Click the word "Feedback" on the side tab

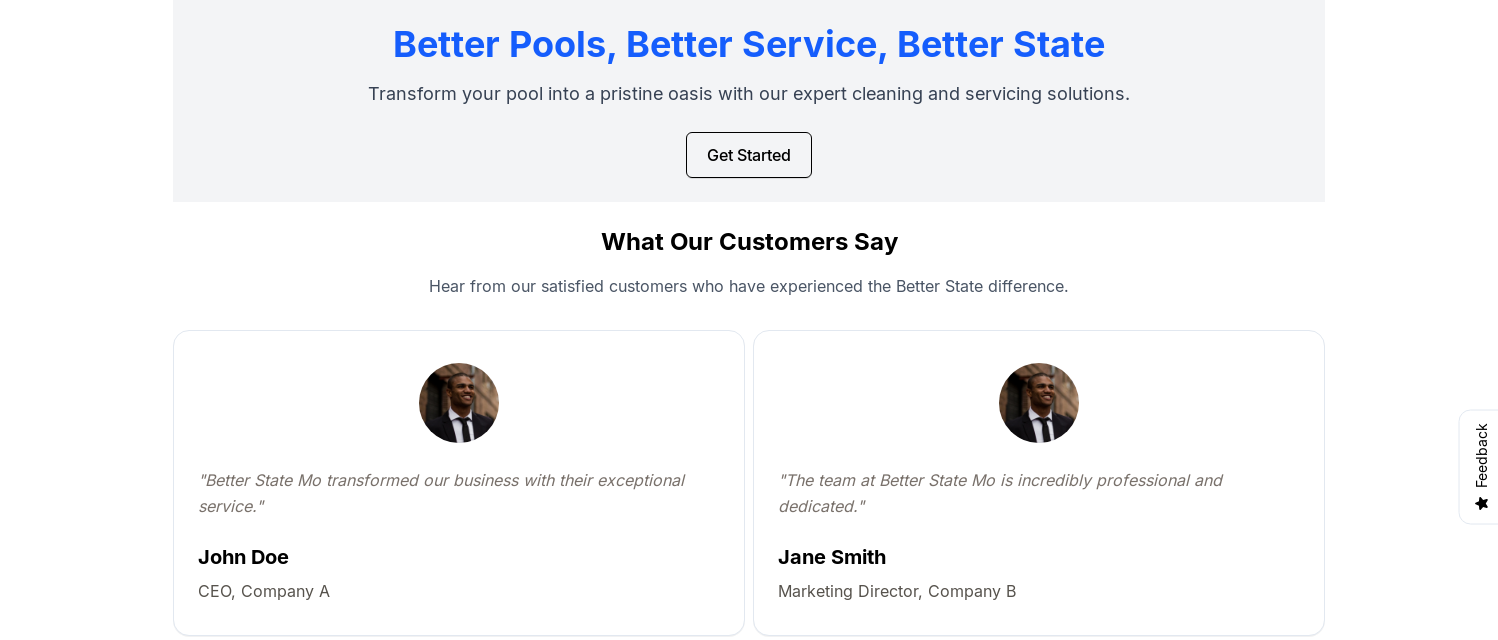pyautogui.click(x=1482, y=455)
